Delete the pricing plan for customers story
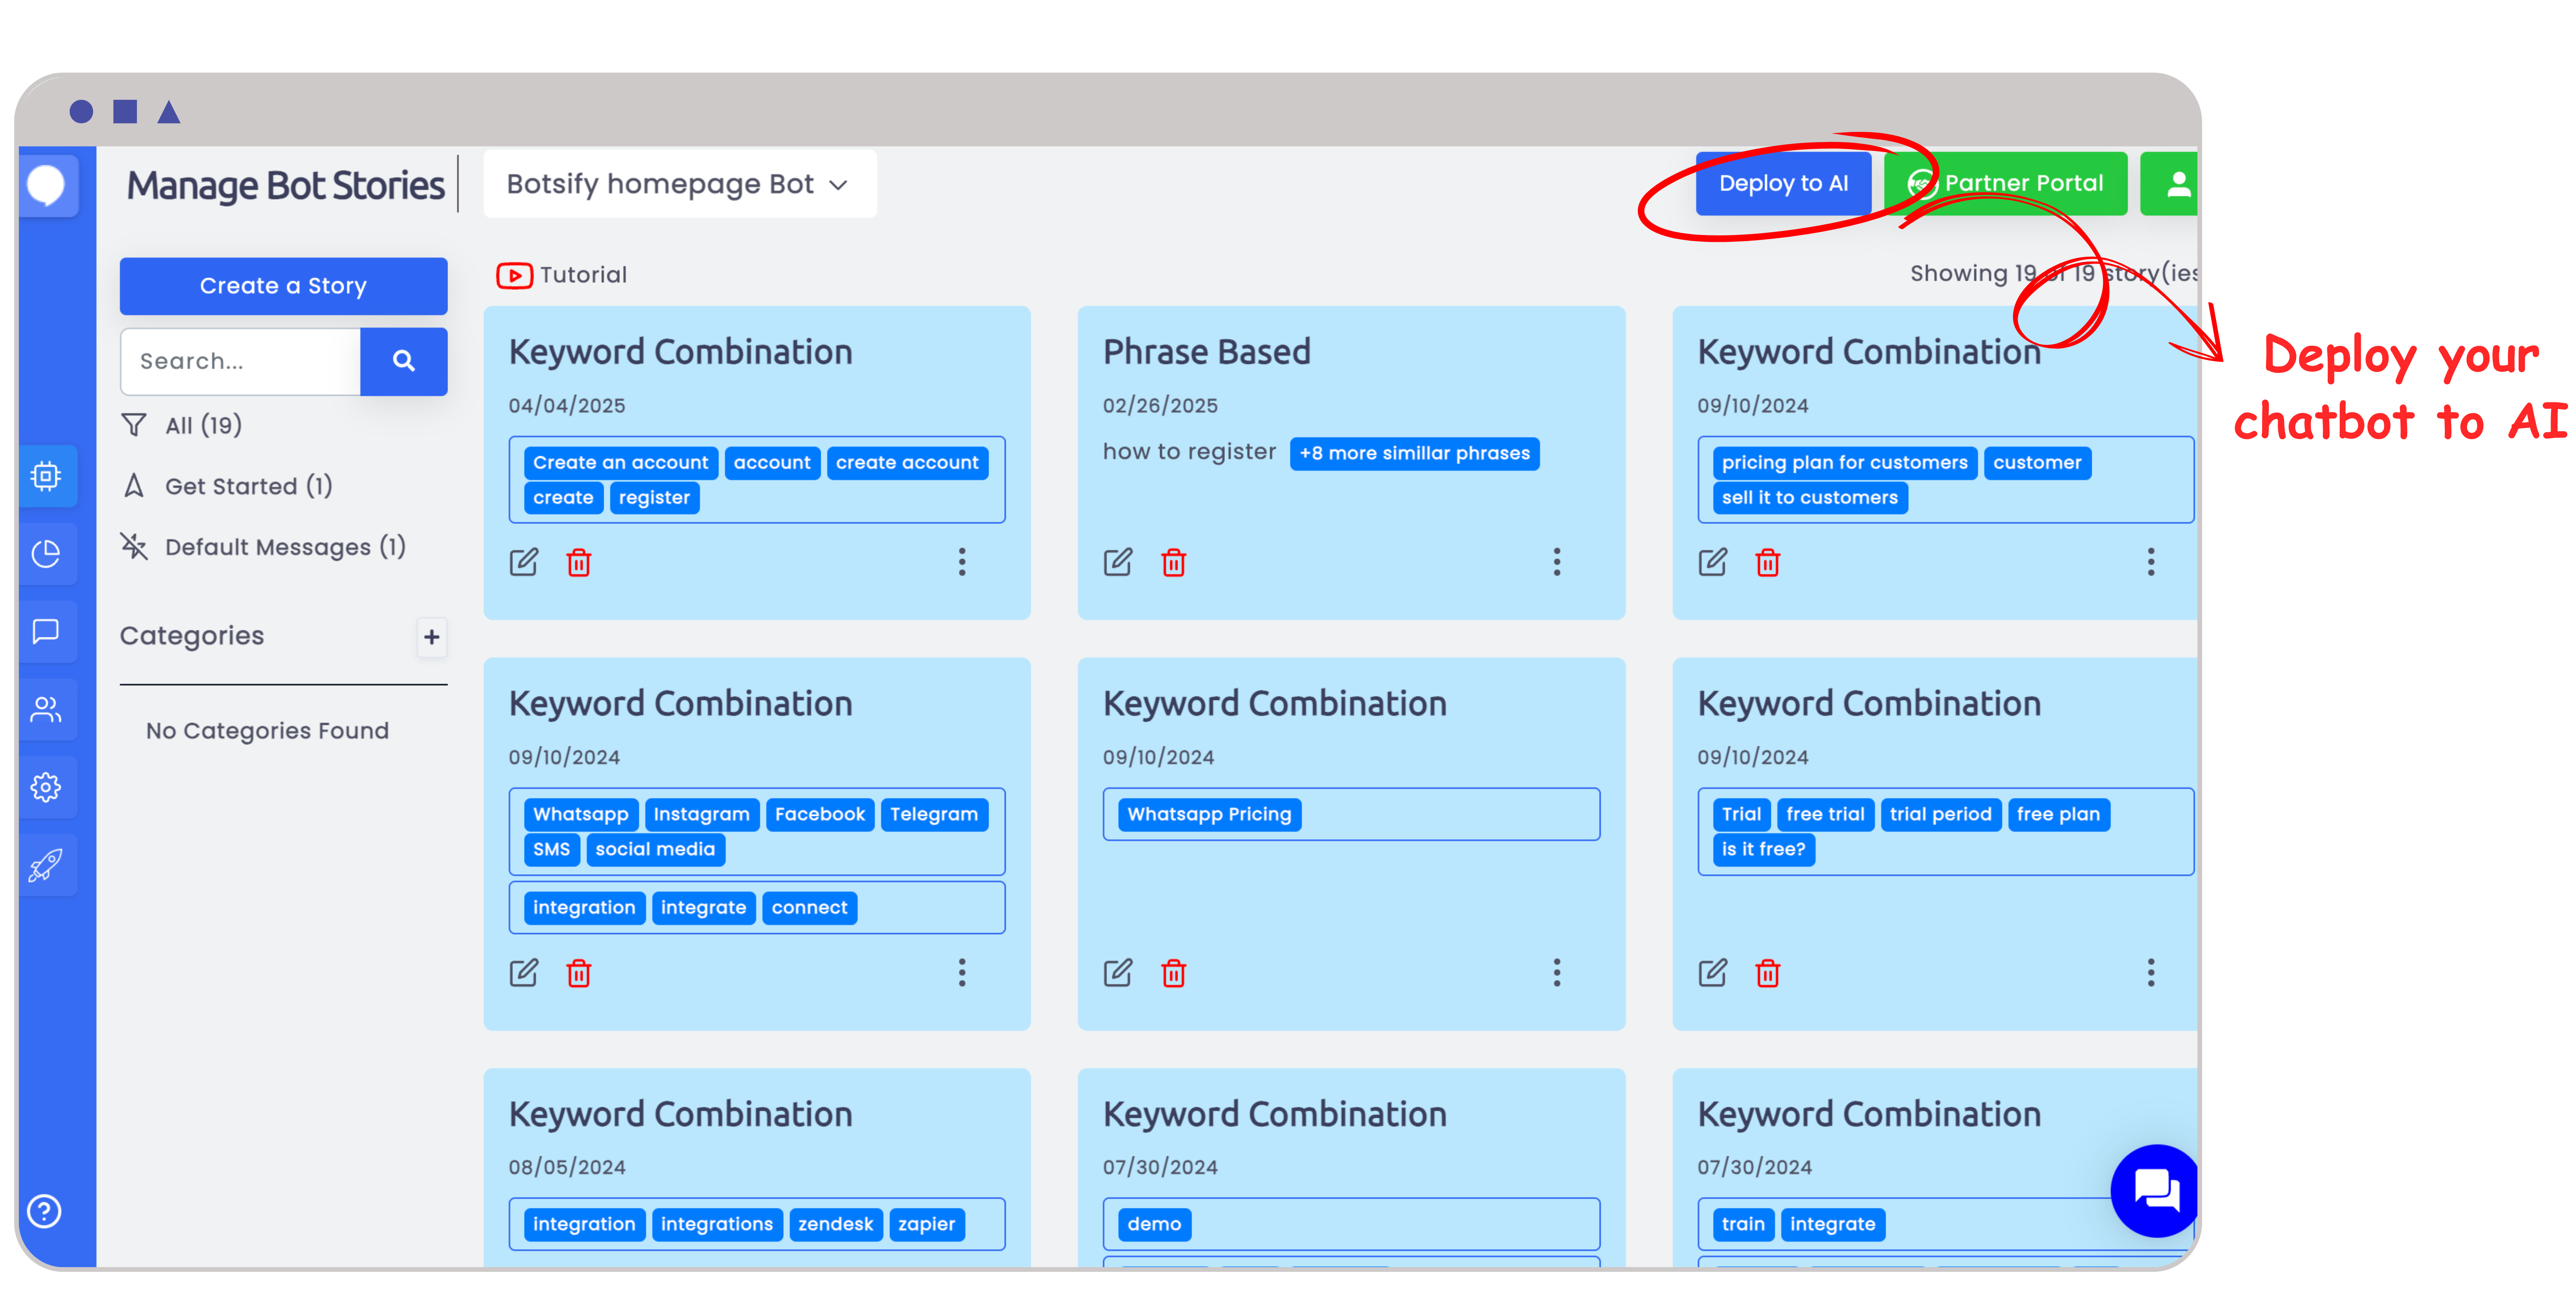 pyautogui.click(x=1768, y=562)
